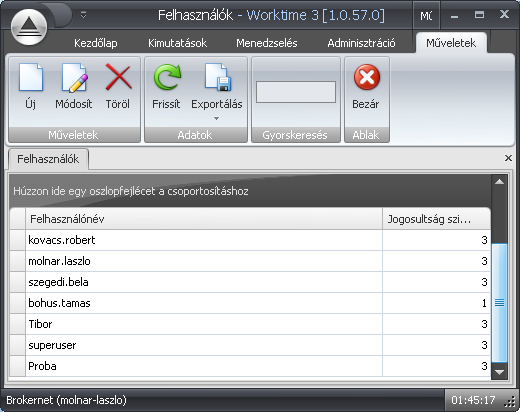The image size is (520, 412).
Task: Expand the Exportálás dropdown arrow
Action: point(216,119)
